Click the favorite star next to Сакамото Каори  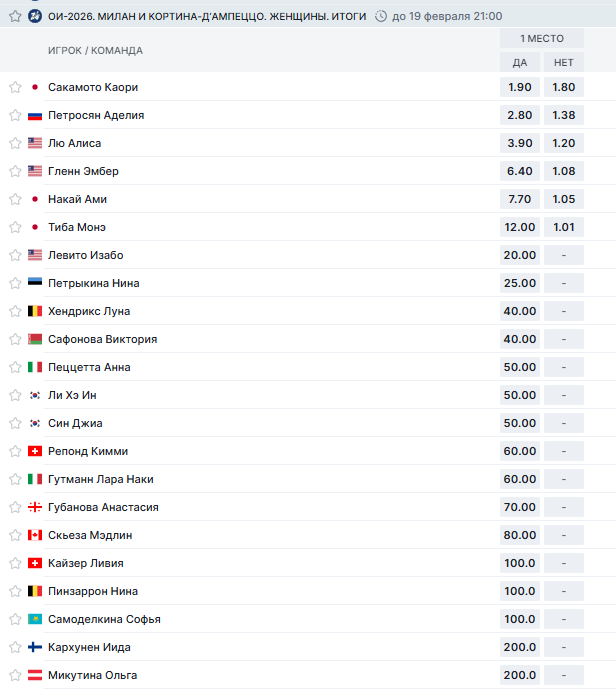tap(15, 87)
